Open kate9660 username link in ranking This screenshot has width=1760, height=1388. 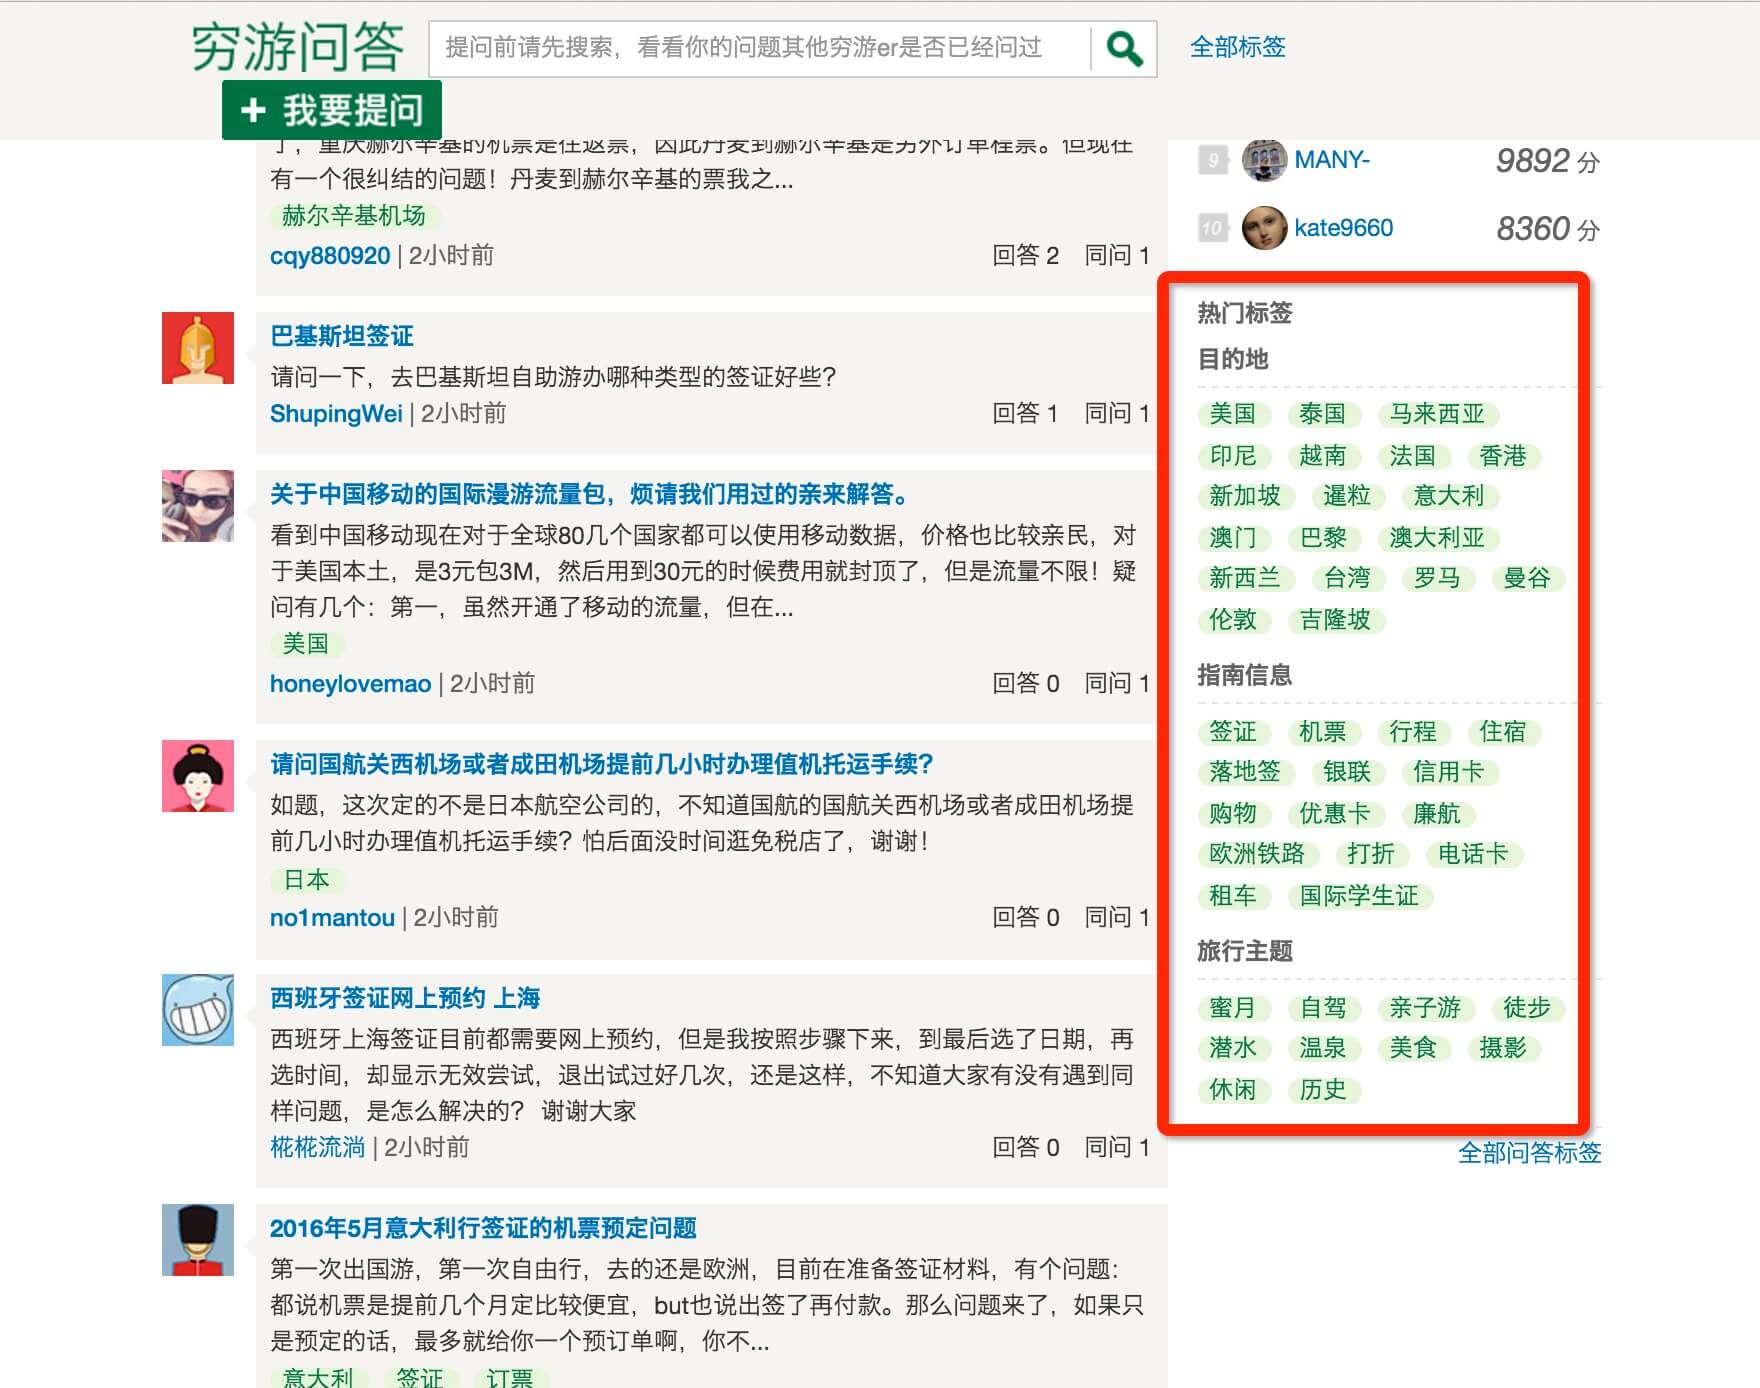pos(1344,228)
